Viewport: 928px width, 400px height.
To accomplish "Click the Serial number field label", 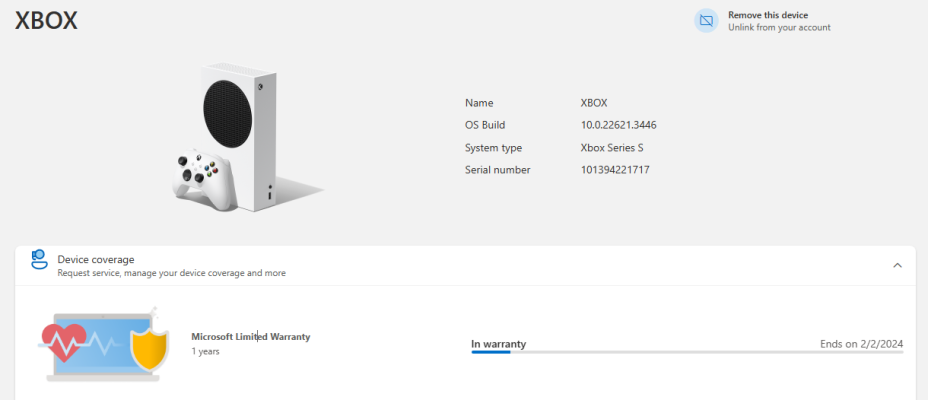I will pyautogui.click(x=498, y=170).
